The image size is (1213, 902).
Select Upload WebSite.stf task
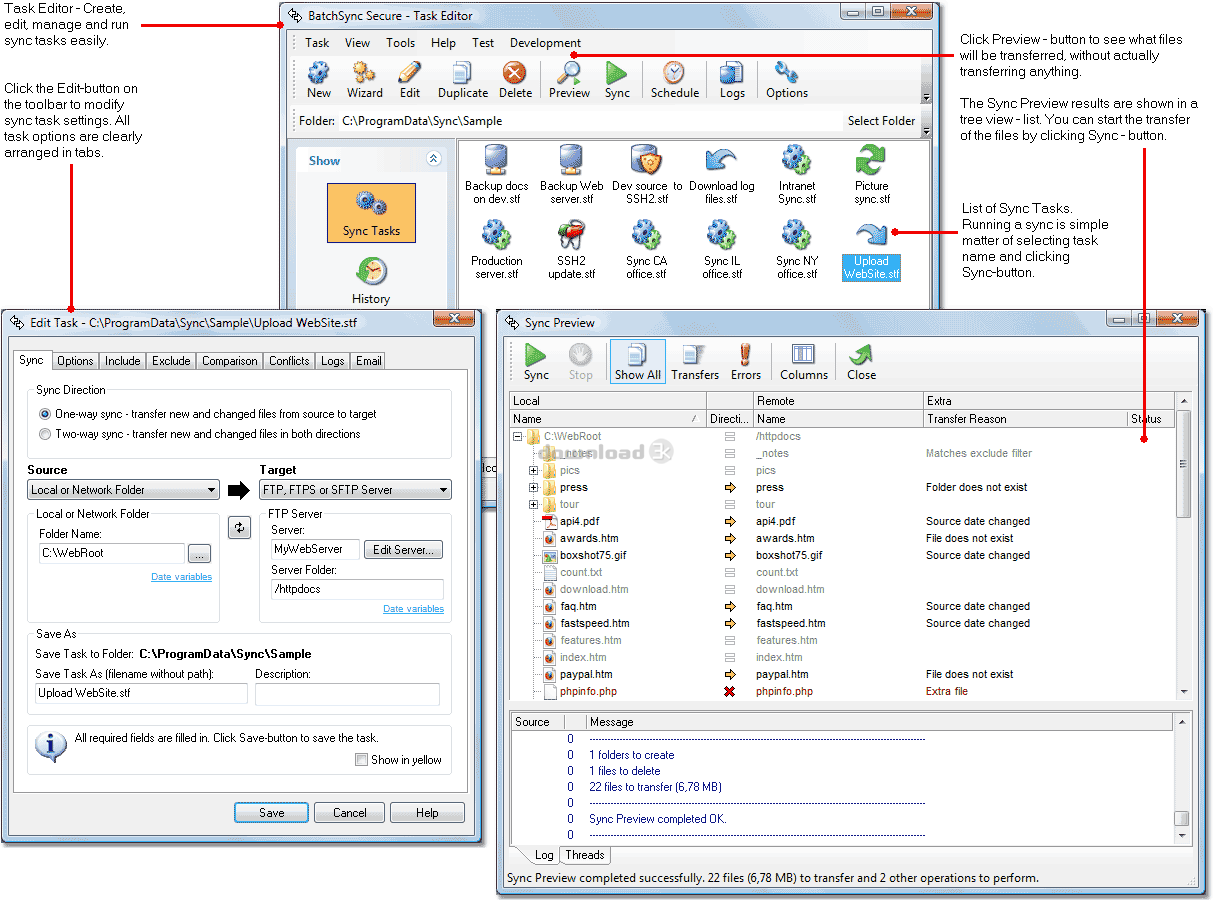pyautogui.click(x=871, y=249)
